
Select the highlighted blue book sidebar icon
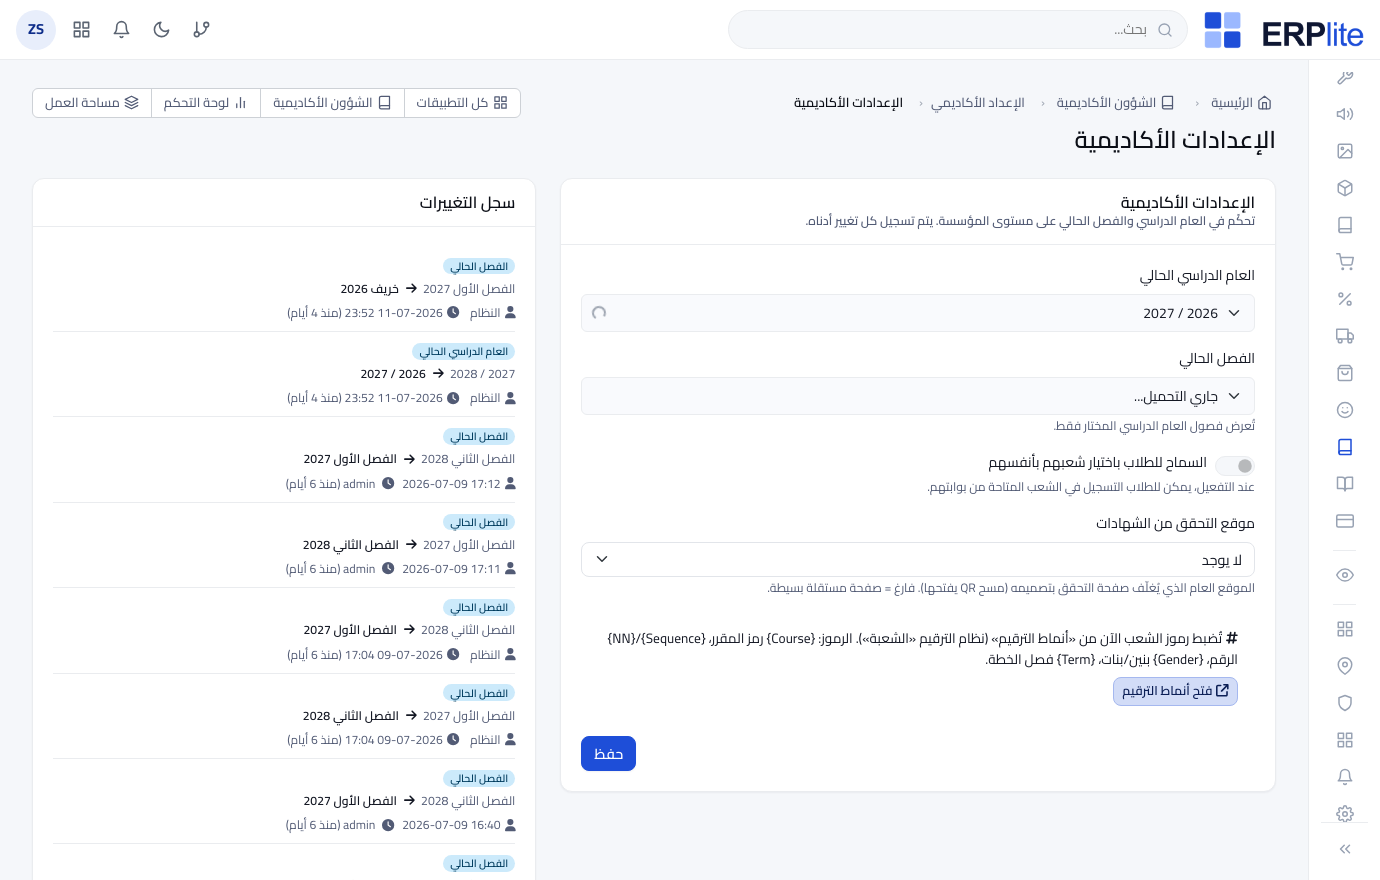click(1345, 447)
